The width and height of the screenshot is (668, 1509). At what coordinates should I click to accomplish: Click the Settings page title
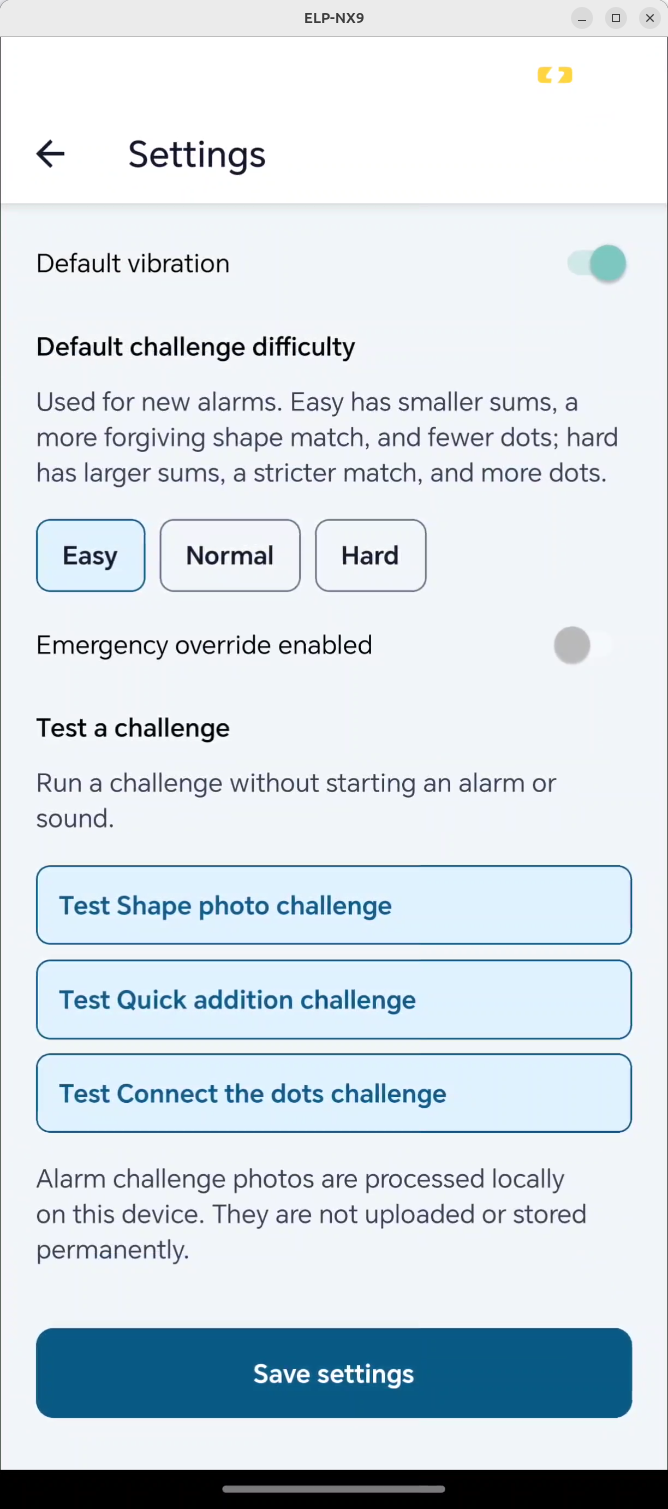coord(197,155)
